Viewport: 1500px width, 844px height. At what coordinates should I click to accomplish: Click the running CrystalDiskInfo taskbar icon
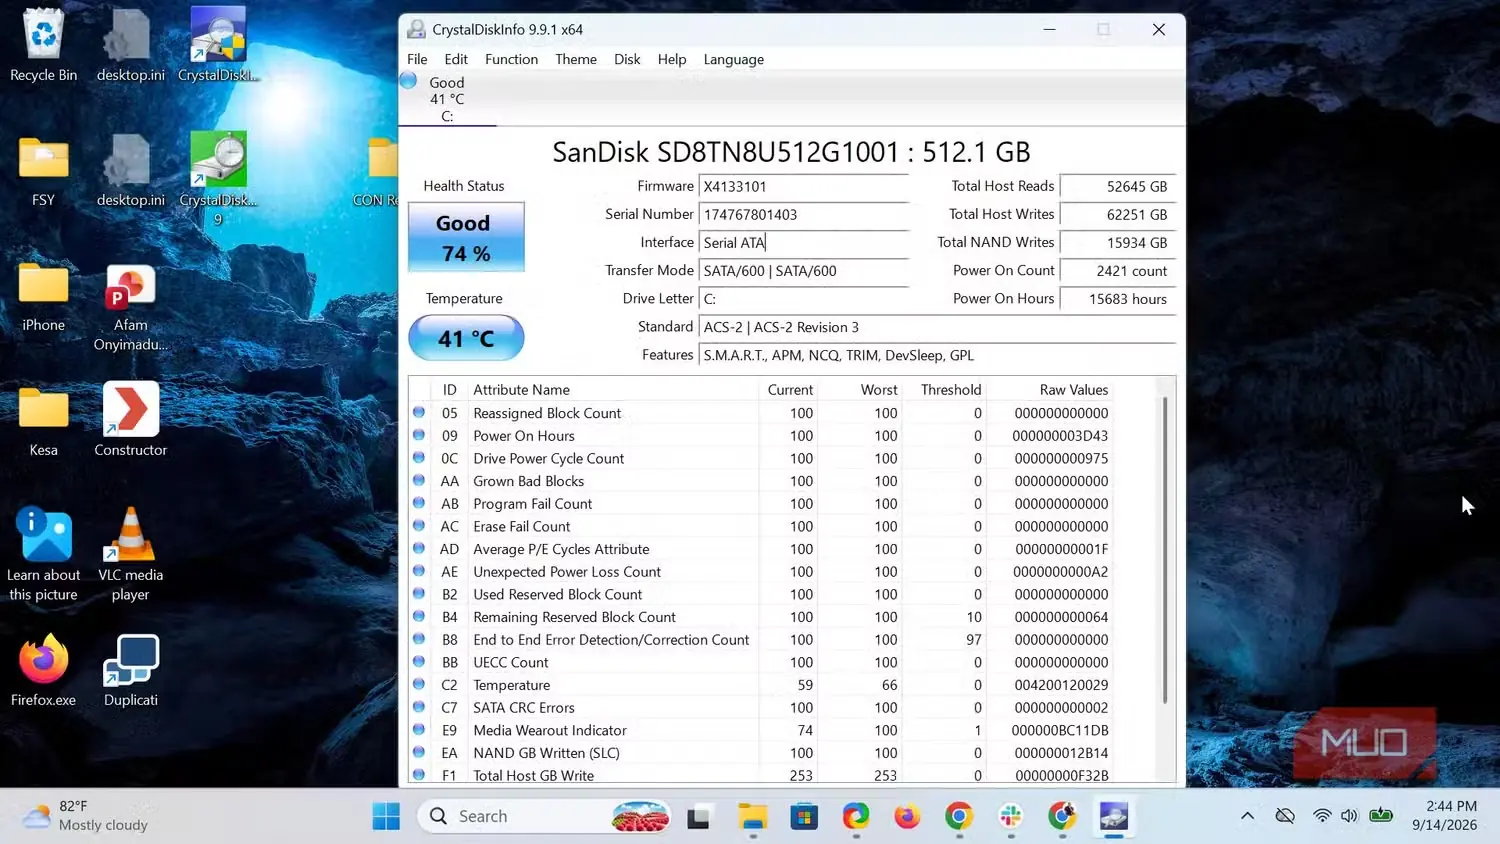tap(1114, 817)
